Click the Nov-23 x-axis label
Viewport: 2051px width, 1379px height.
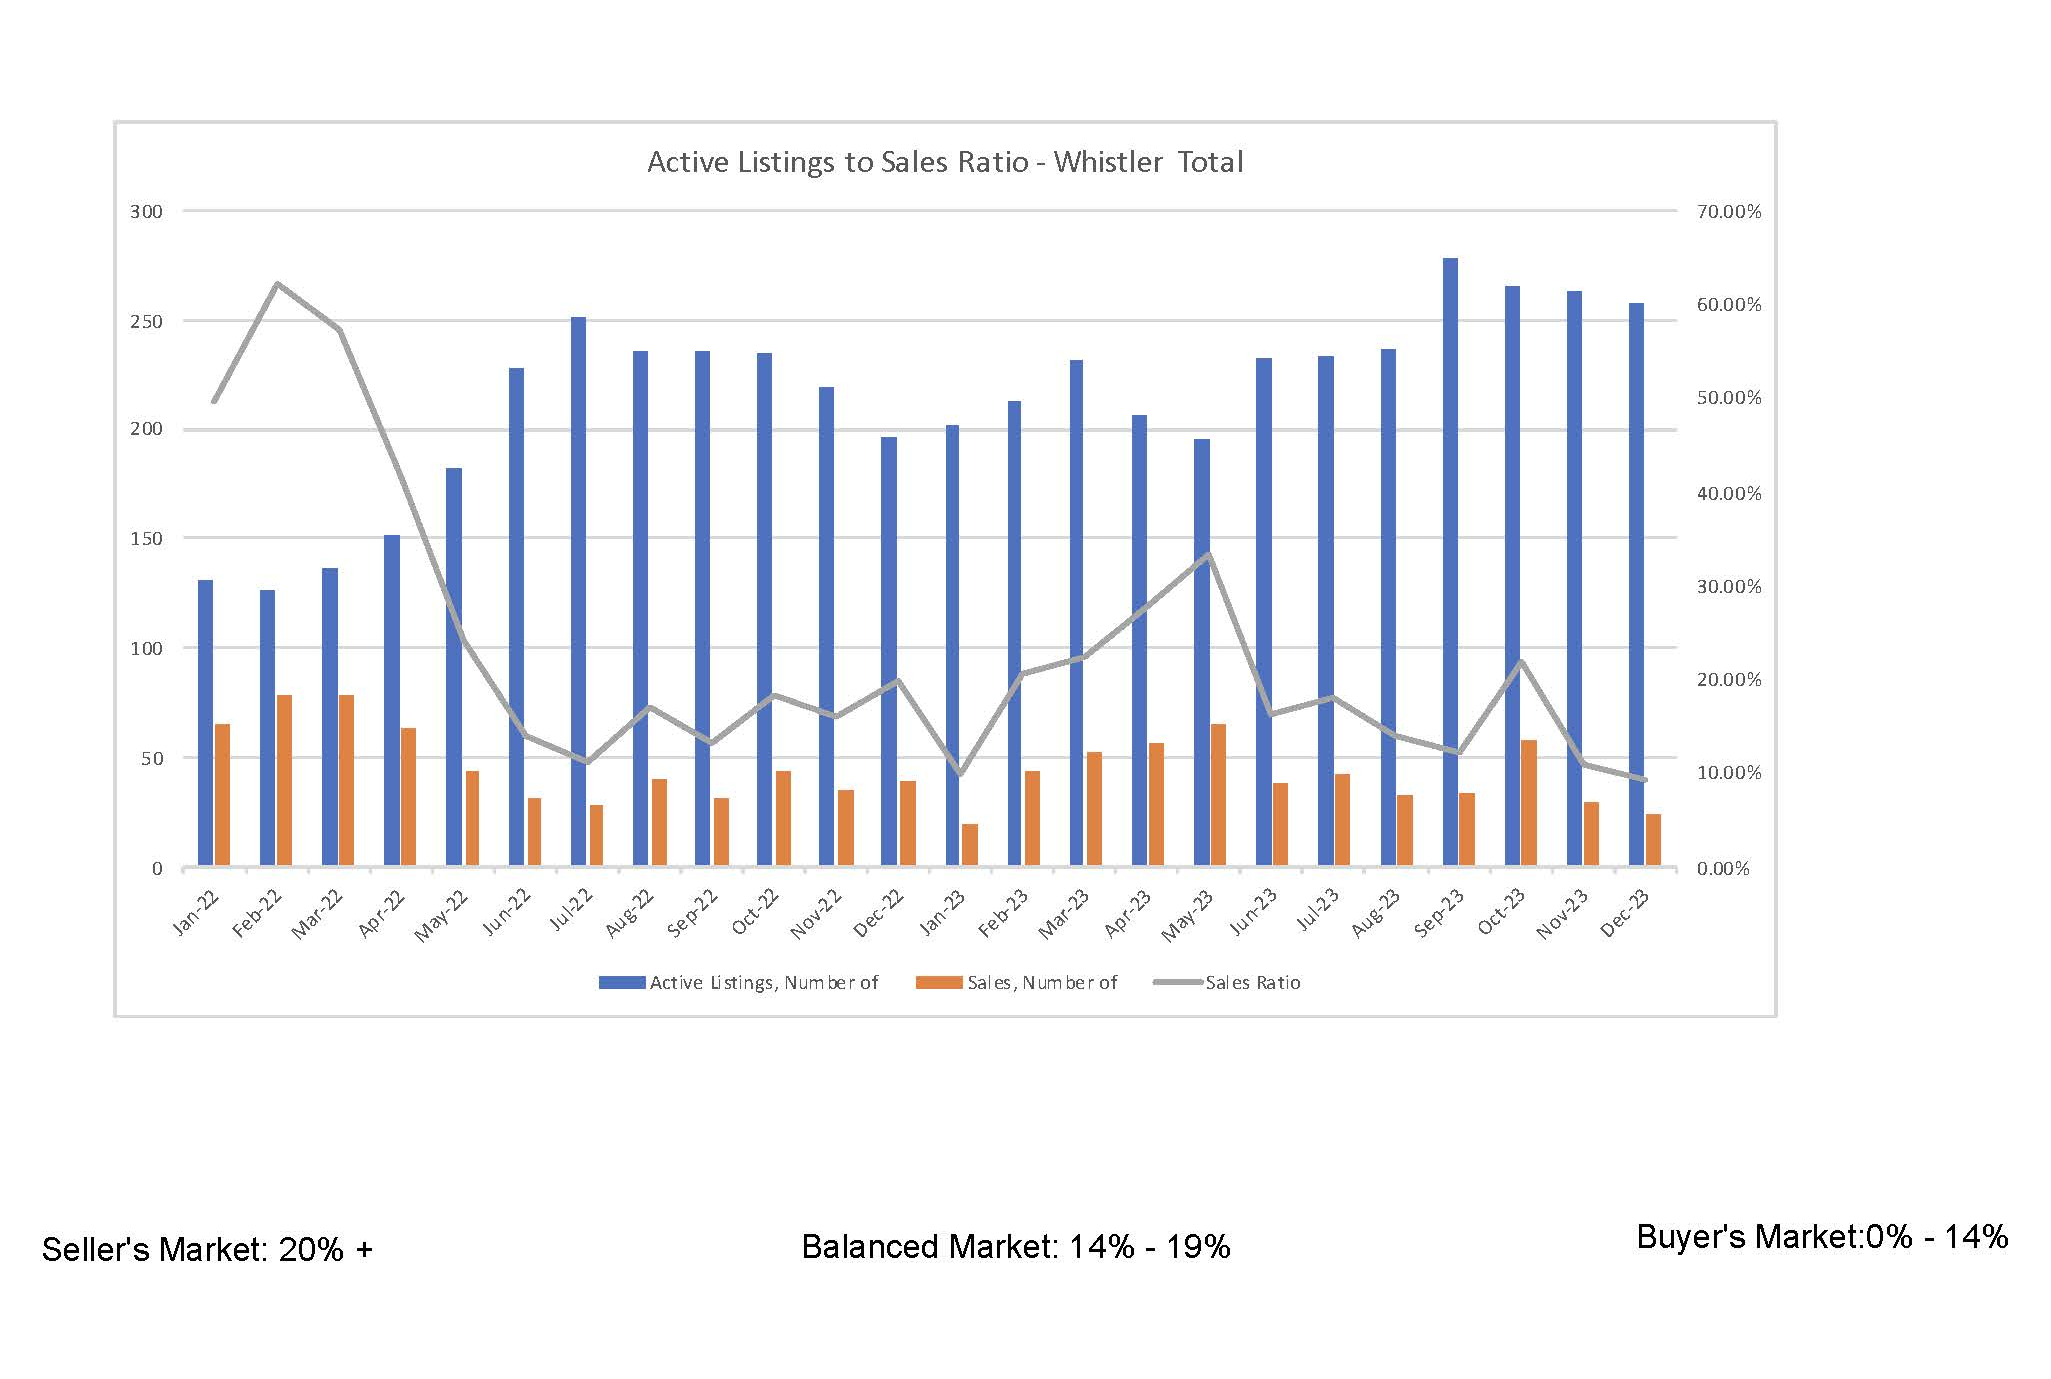(x=1562, y=913)
